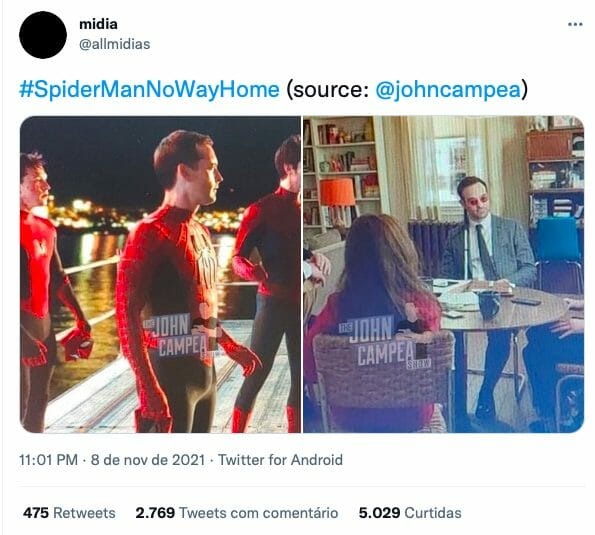Open the @johncampea mention link

[x=448, y=90]
